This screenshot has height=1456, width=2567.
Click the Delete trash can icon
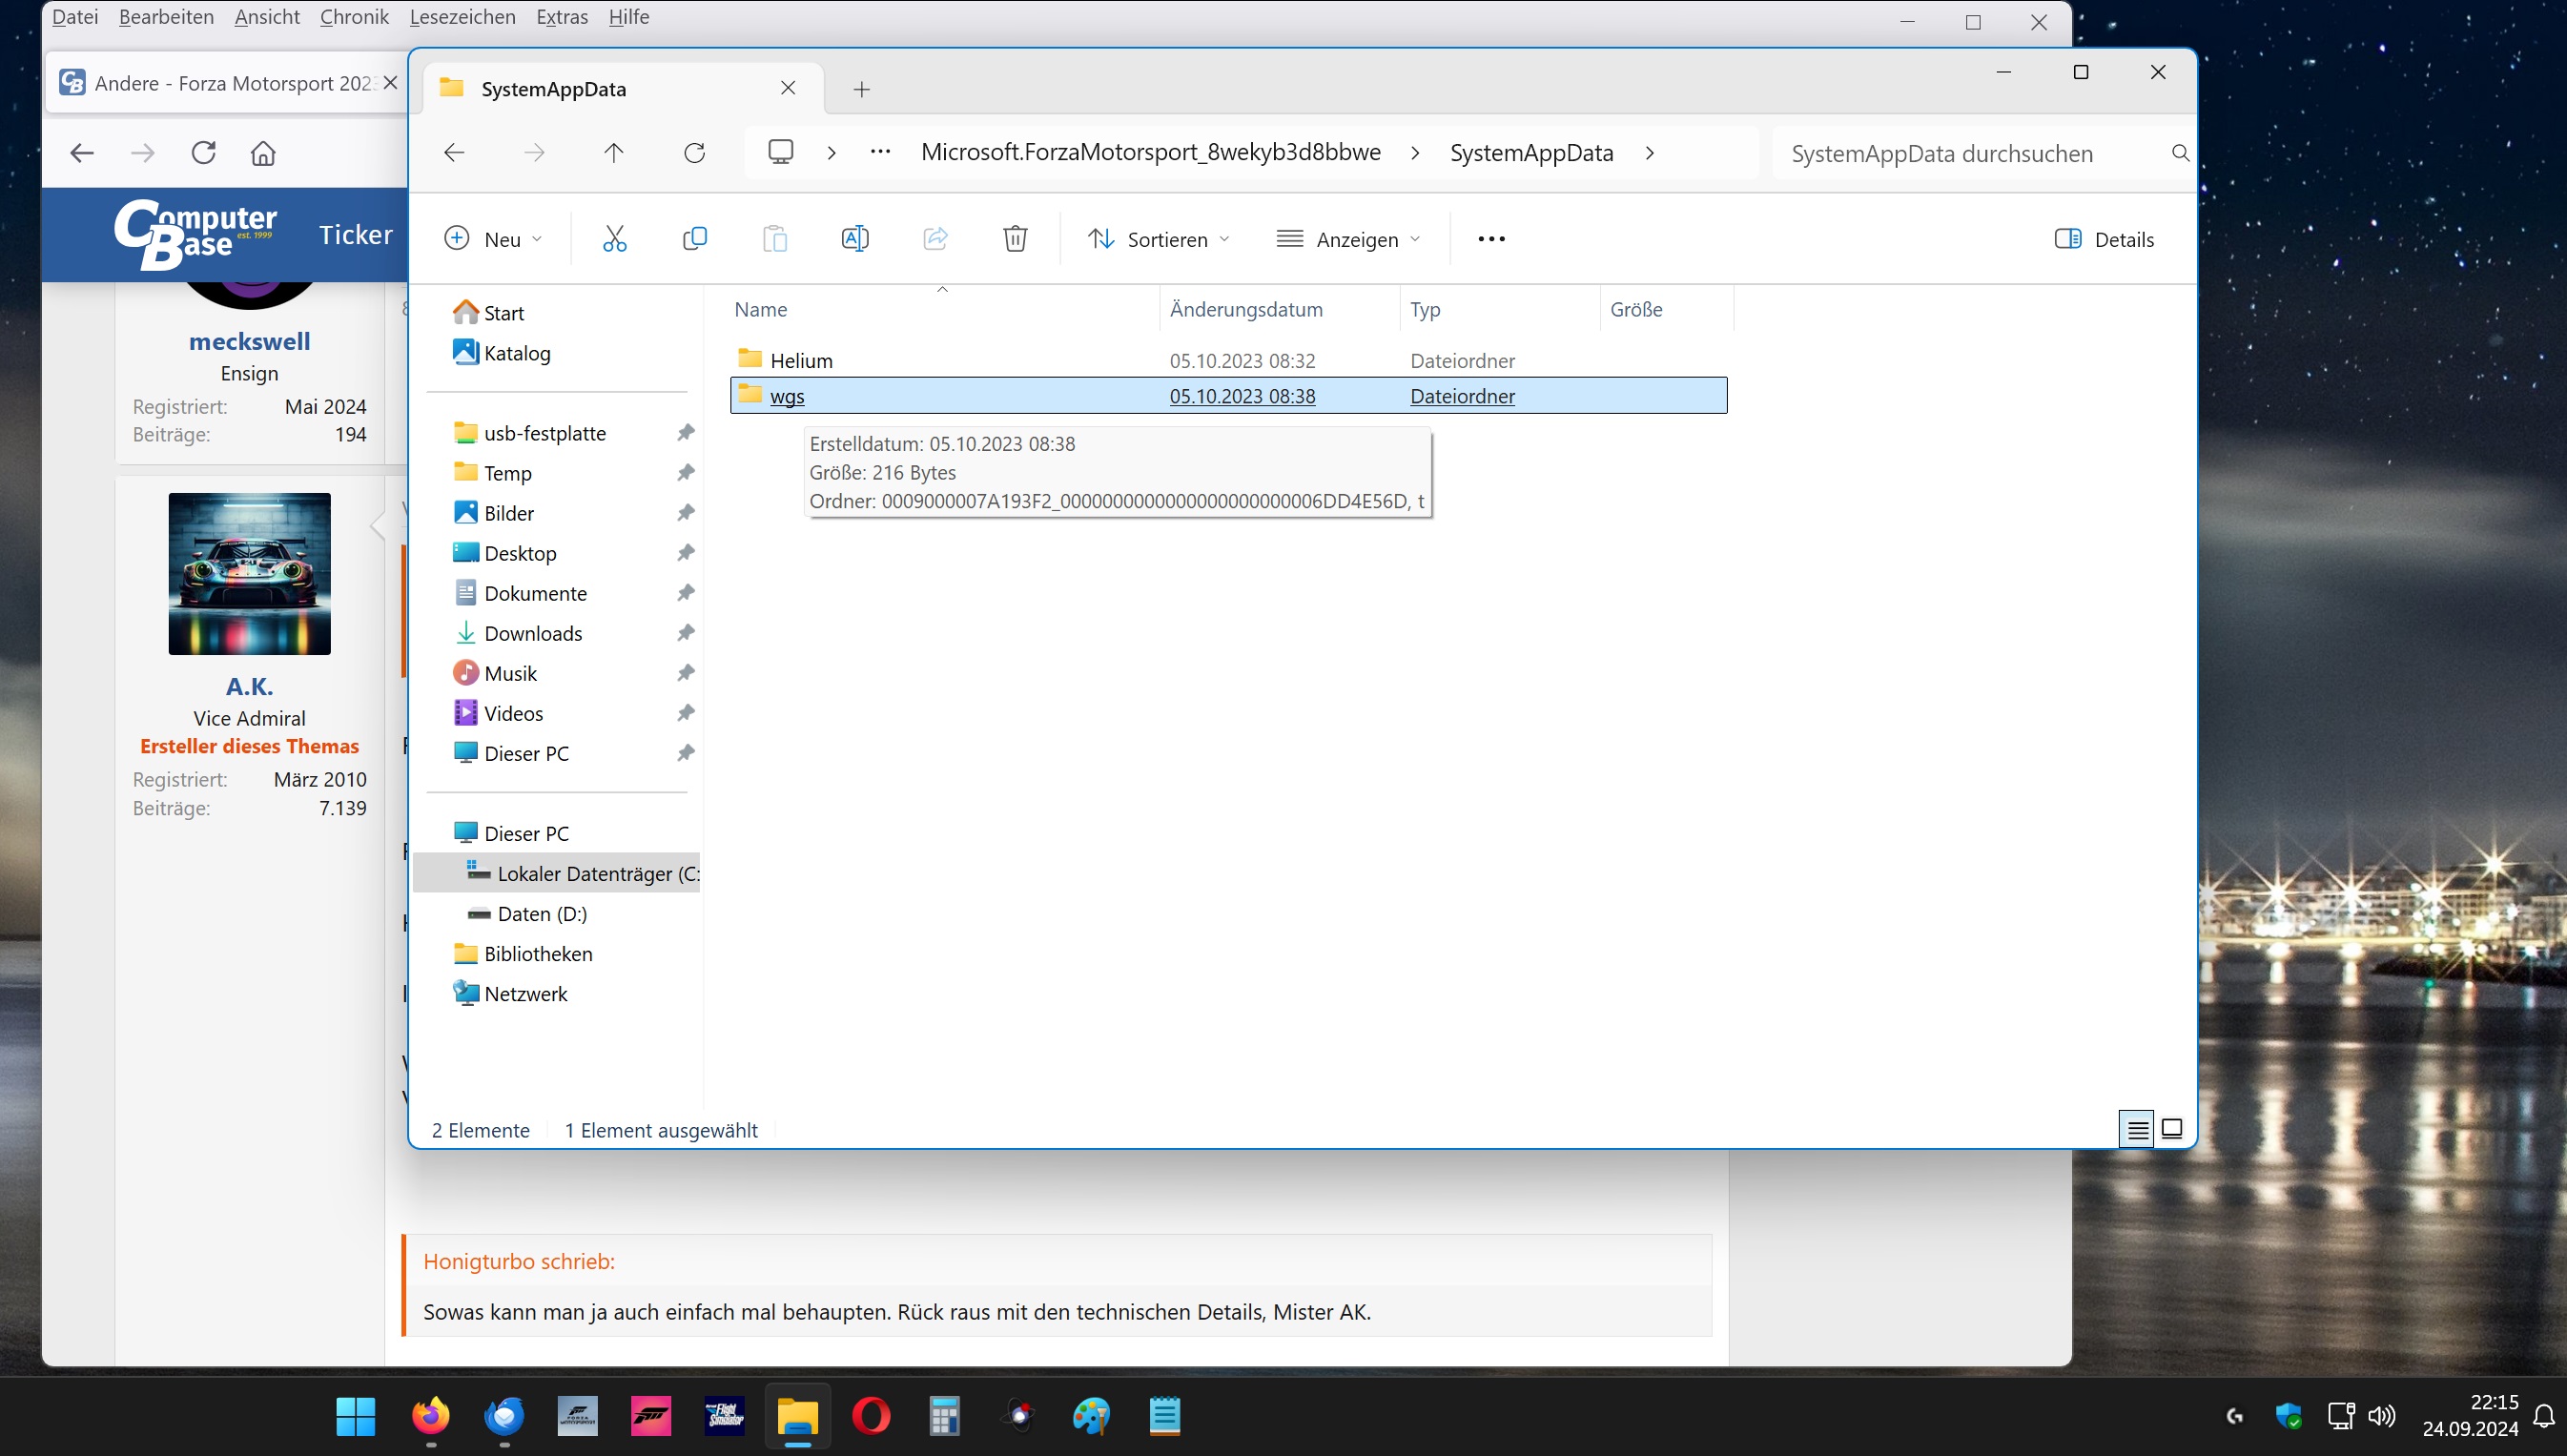point(1014,239)
